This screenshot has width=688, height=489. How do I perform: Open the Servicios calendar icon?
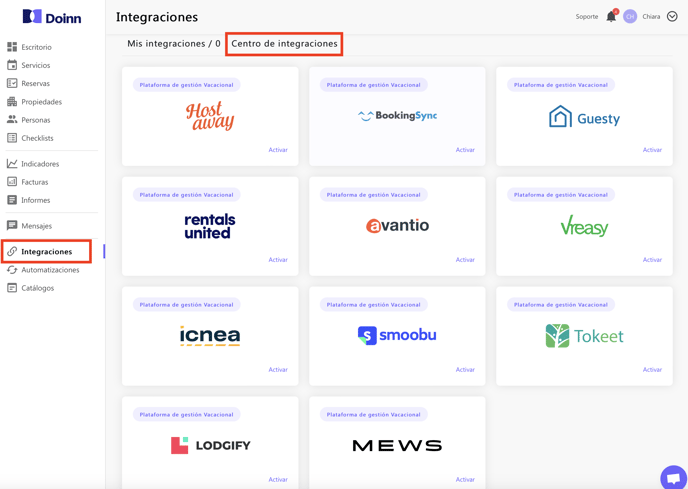[12, 65]
